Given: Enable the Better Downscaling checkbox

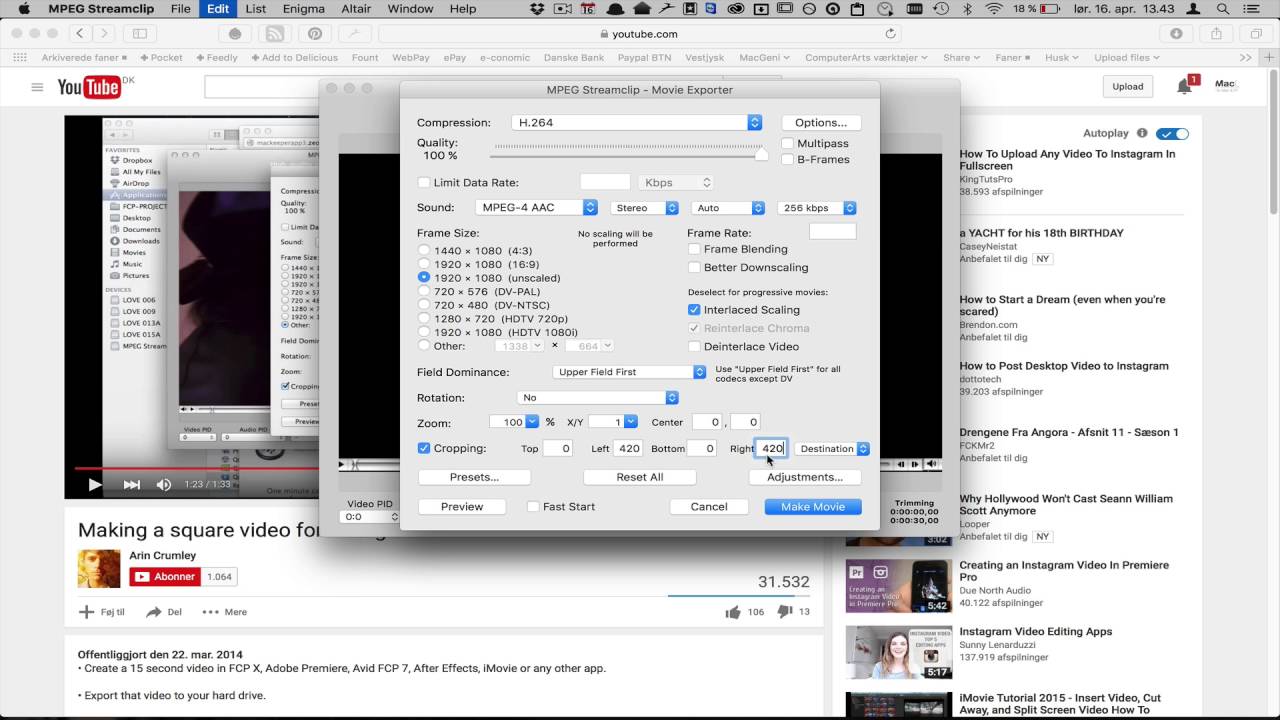Looking at the screenshot, I should pyautogui.click(x=694, y=268).
